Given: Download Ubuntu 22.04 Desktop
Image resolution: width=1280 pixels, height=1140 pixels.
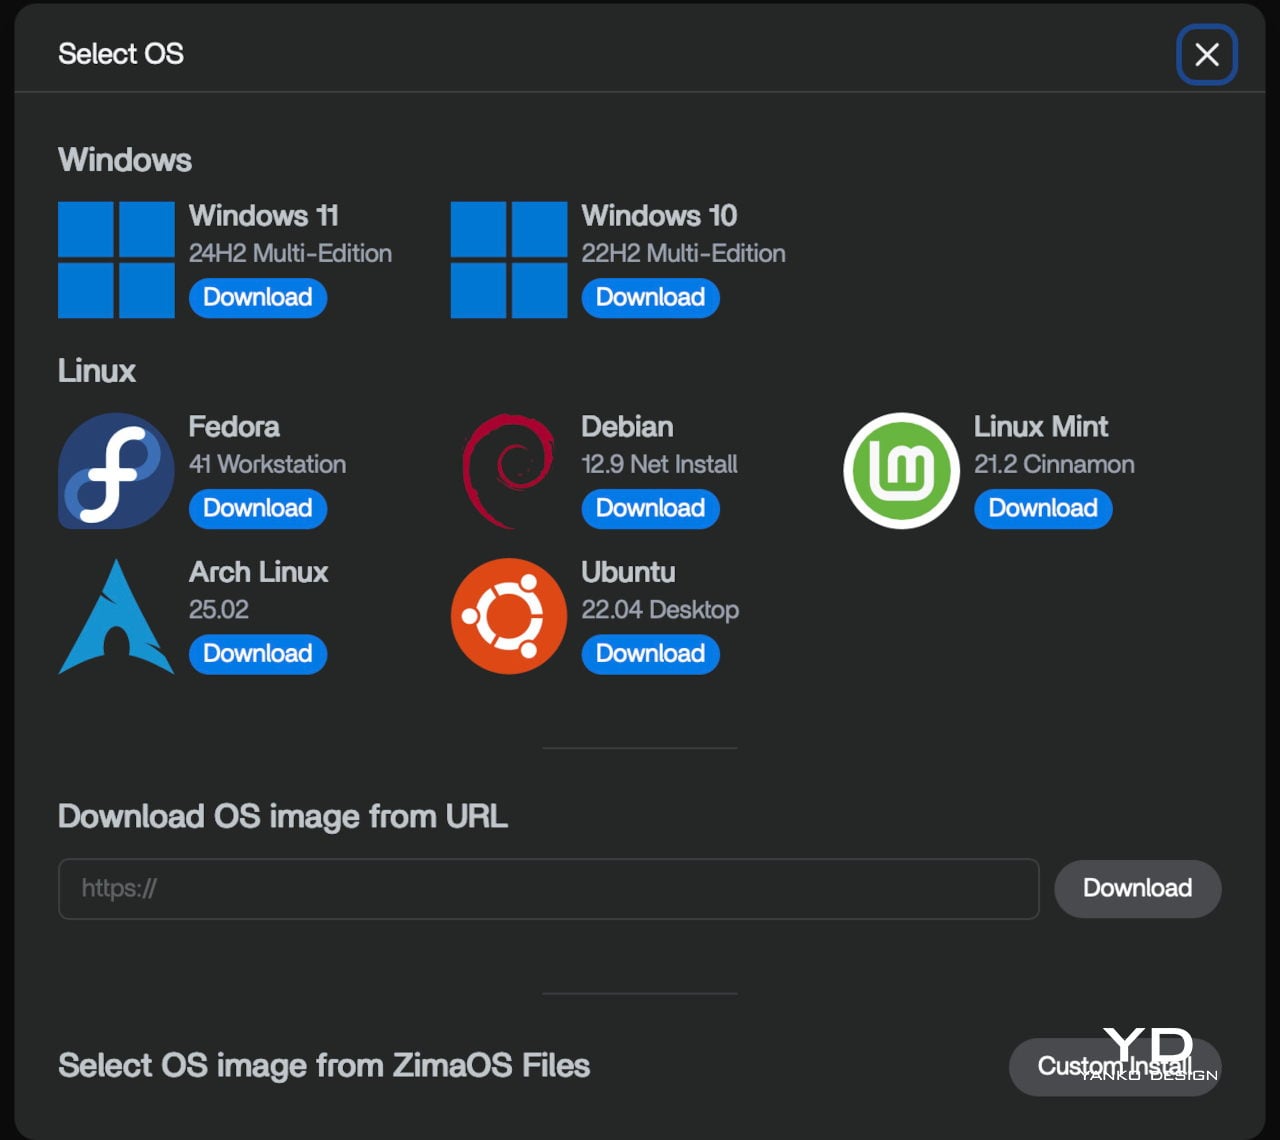Looking at the screenshot, I should tap(650, 654).
